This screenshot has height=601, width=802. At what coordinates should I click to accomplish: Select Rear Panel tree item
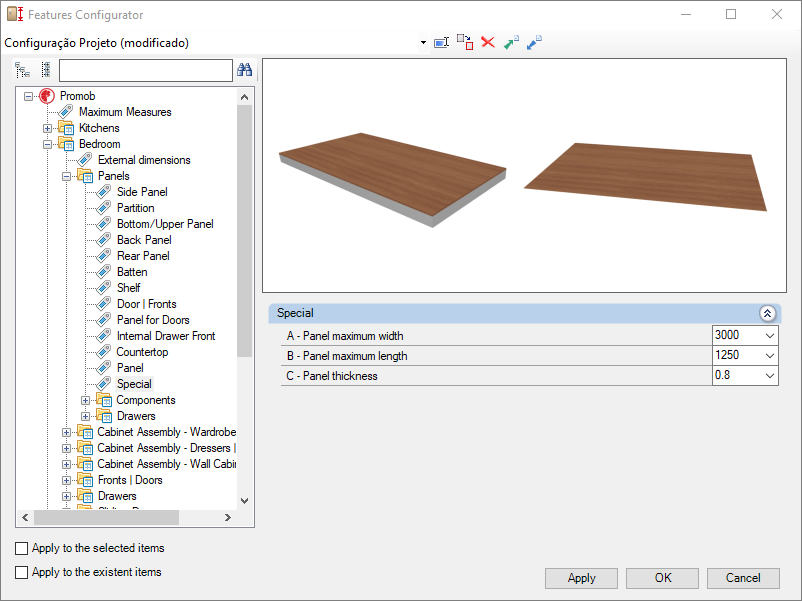point(143,256)
